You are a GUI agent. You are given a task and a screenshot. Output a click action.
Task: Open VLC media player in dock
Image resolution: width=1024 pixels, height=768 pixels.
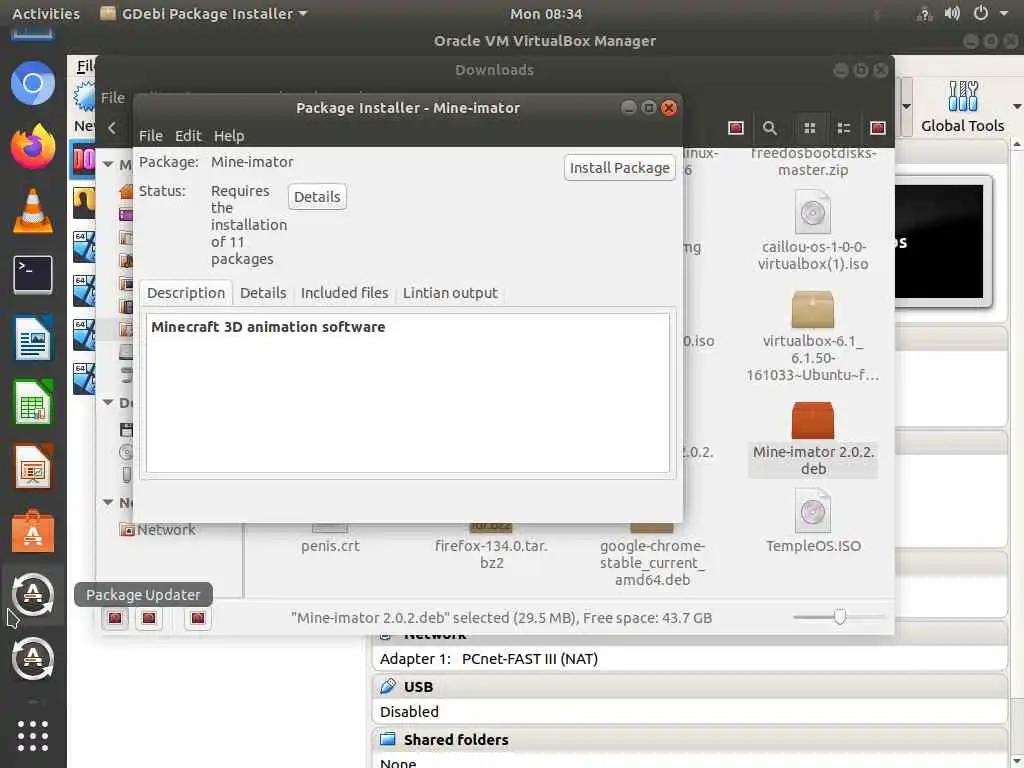(x=33, y=211)
